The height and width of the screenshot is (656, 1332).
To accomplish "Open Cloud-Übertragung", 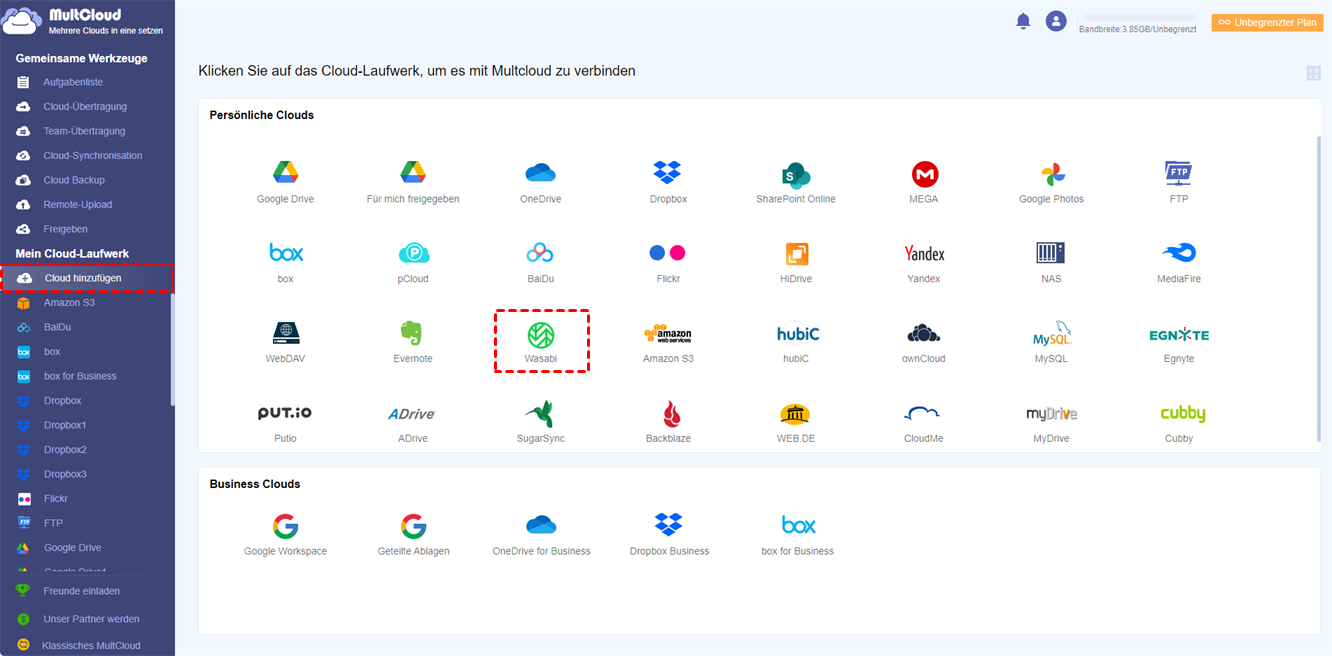I will (87, 106).
